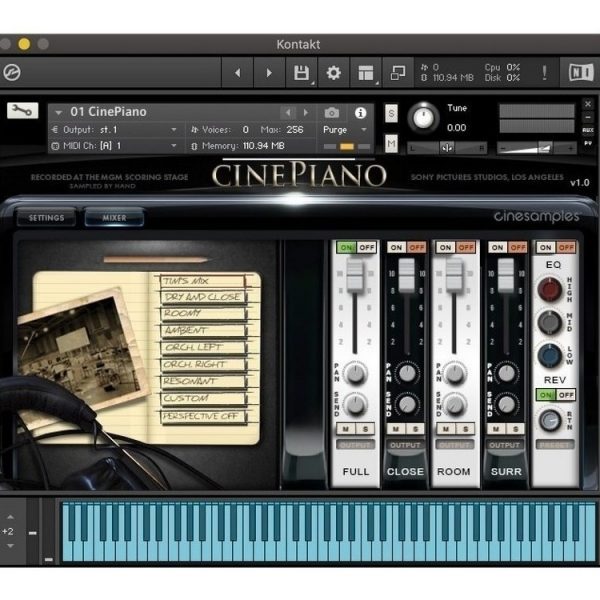The height and width of the screenshot is (600, 600).
Task: Turn ON the FULL channel
Action: pyautogui.click(x=346, y=248)
